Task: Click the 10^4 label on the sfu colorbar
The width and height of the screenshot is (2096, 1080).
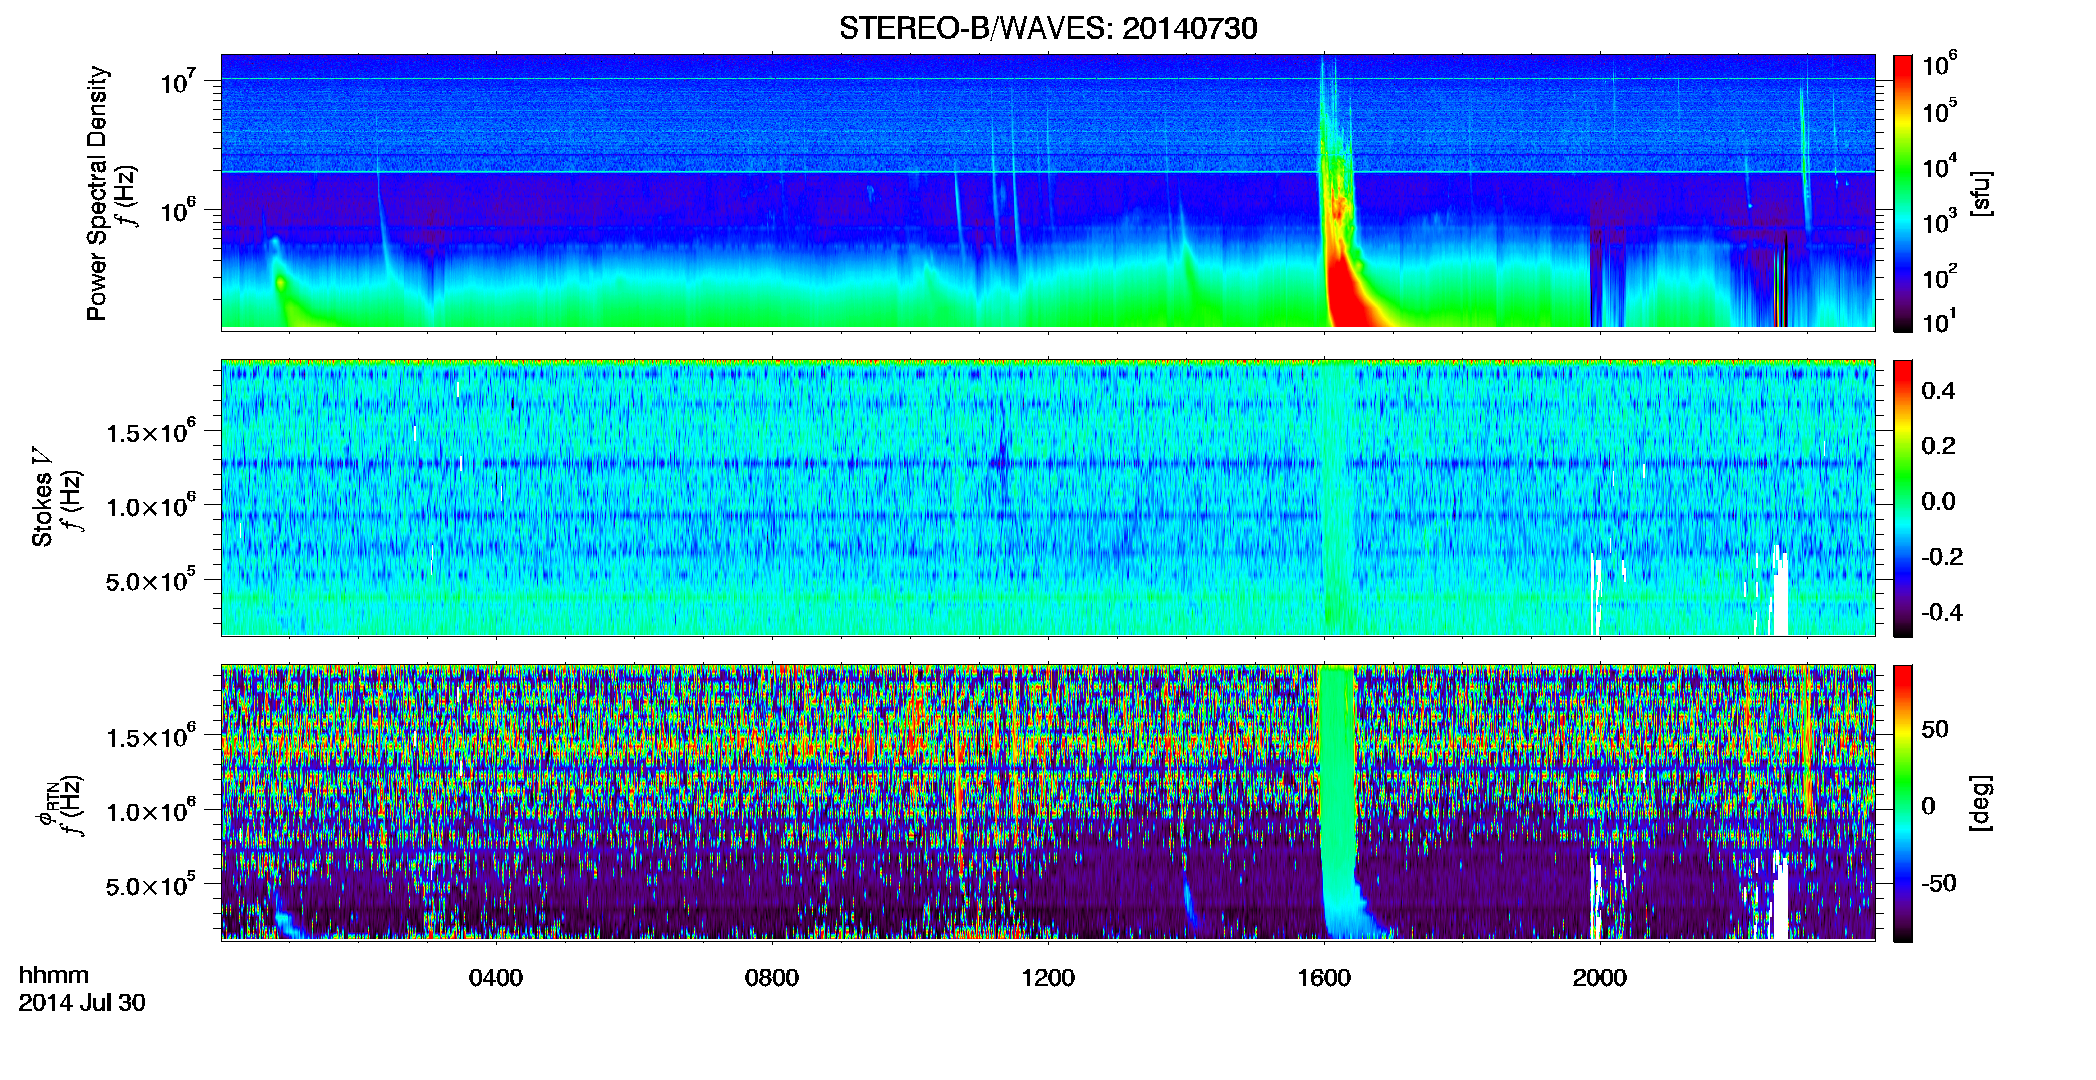Action: (x=1940, y=166)
